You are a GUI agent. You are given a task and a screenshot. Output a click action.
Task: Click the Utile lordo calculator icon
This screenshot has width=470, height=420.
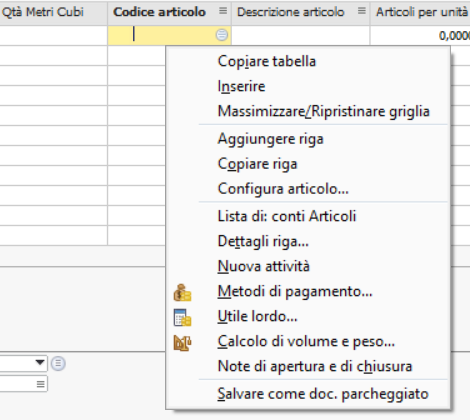182,317
